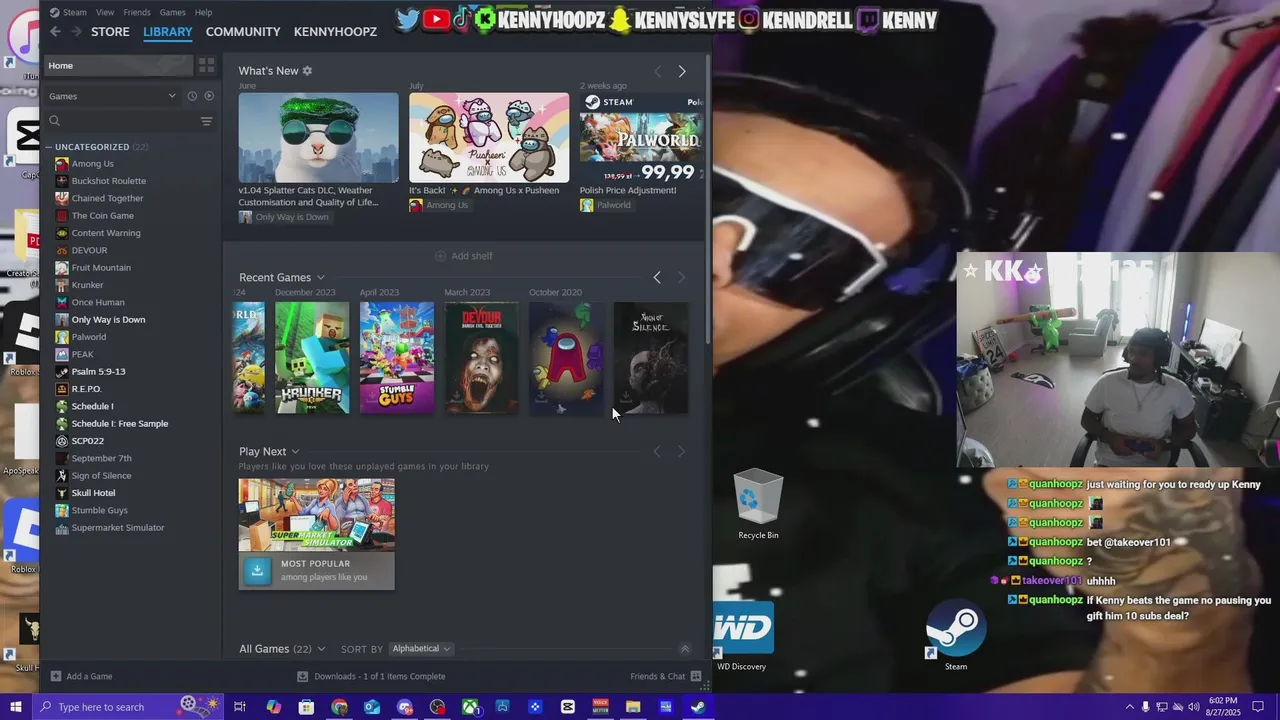Open Alphabetical sort dropdown
This screenshot has height=720, width=1280.
[x=421, y=649]
